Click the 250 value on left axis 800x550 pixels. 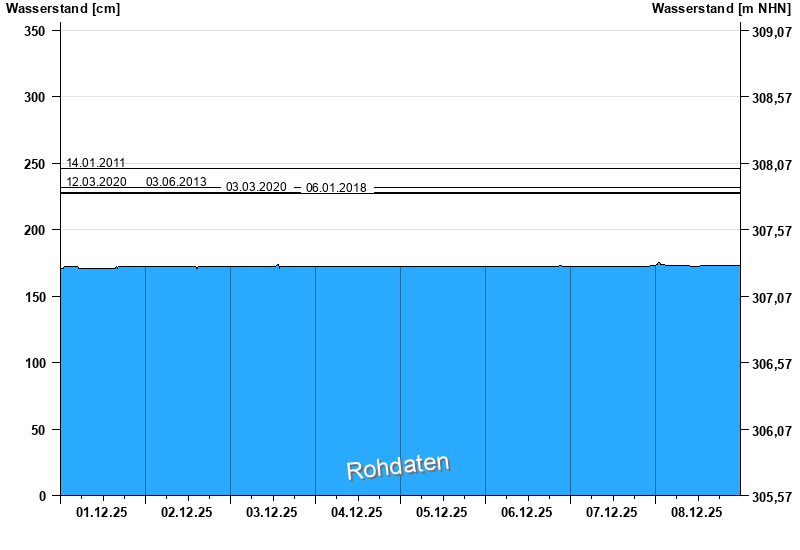click(35, 164)
